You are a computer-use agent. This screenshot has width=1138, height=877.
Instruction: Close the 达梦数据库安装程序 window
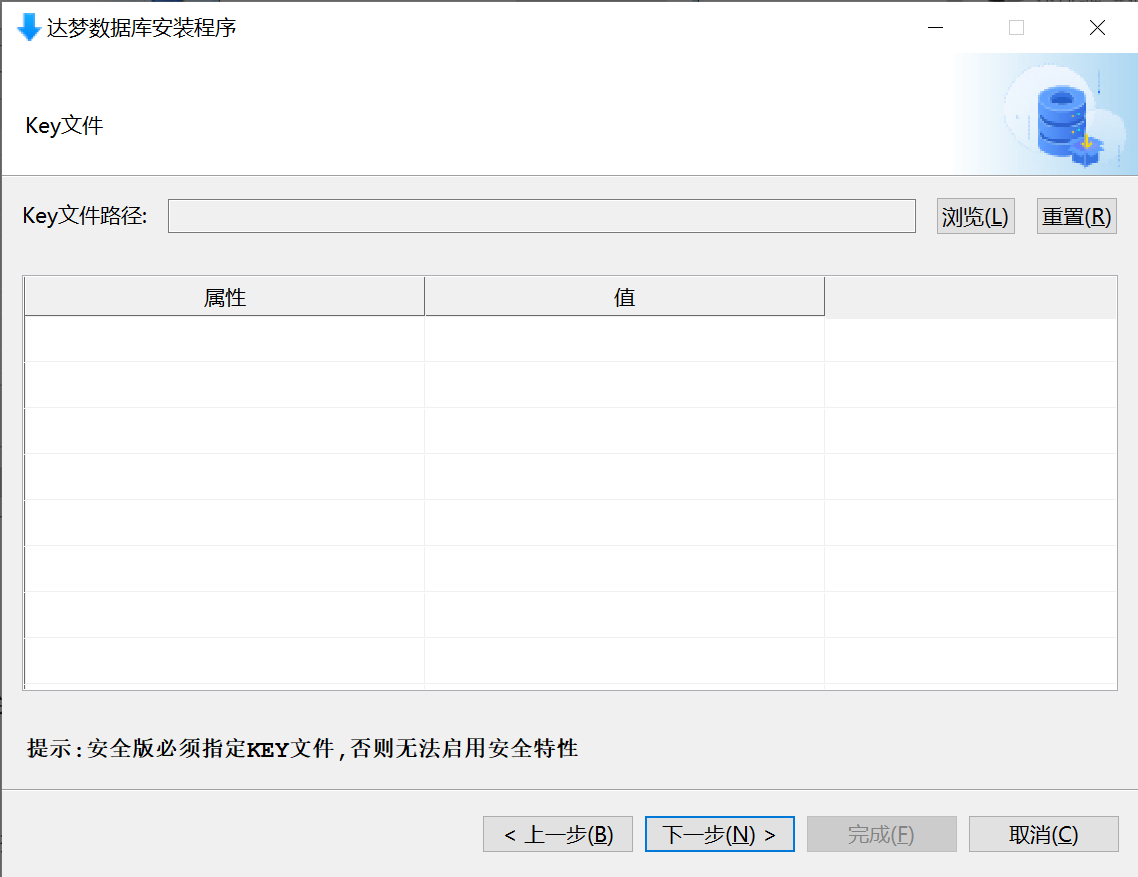pyautogui.click(x=1097, y=28)
